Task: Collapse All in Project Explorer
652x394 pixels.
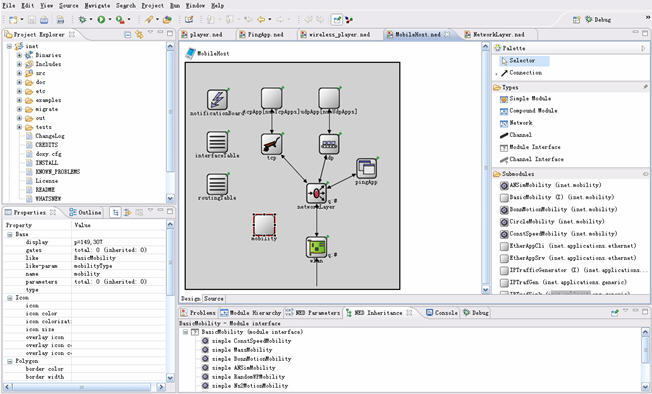Action: coord(128,34)
